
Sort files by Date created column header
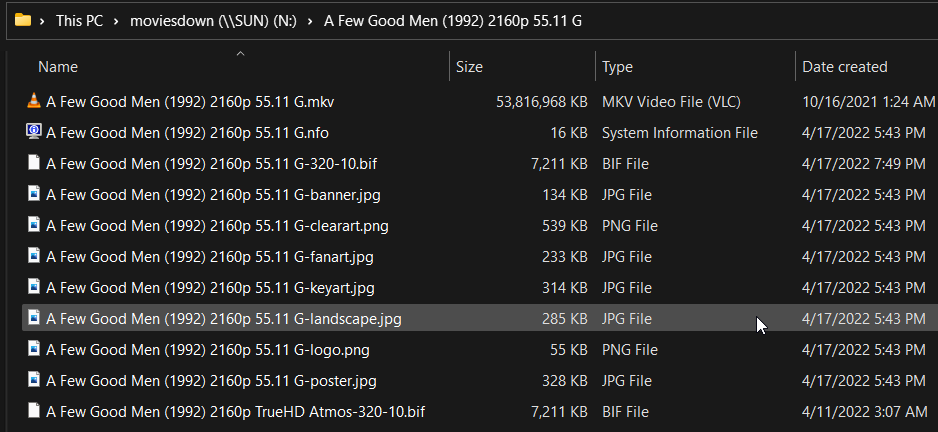(x=845, y=67)
